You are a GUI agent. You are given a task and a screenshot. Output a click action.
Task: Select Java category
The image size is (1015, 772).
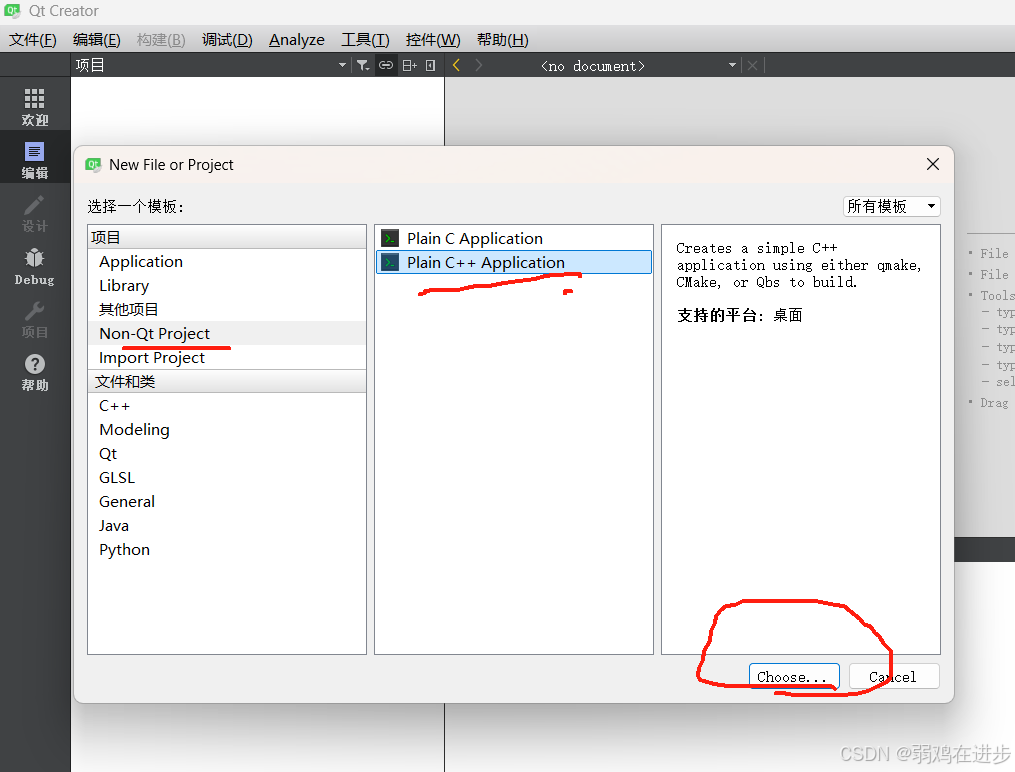point(227,525)
